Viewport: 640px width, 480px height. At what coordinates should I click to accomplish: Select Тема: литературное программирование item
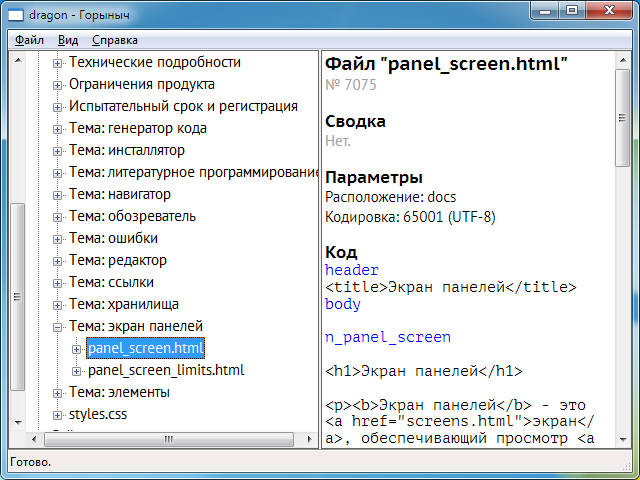pos(193,172)
